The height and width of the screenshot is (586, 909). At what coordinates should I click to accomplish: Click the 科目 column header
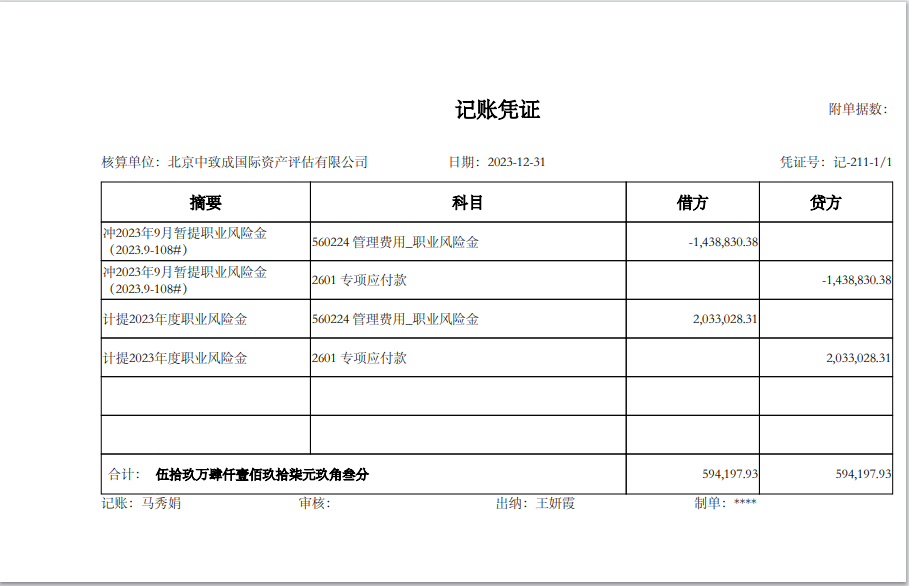click(467, 203)
